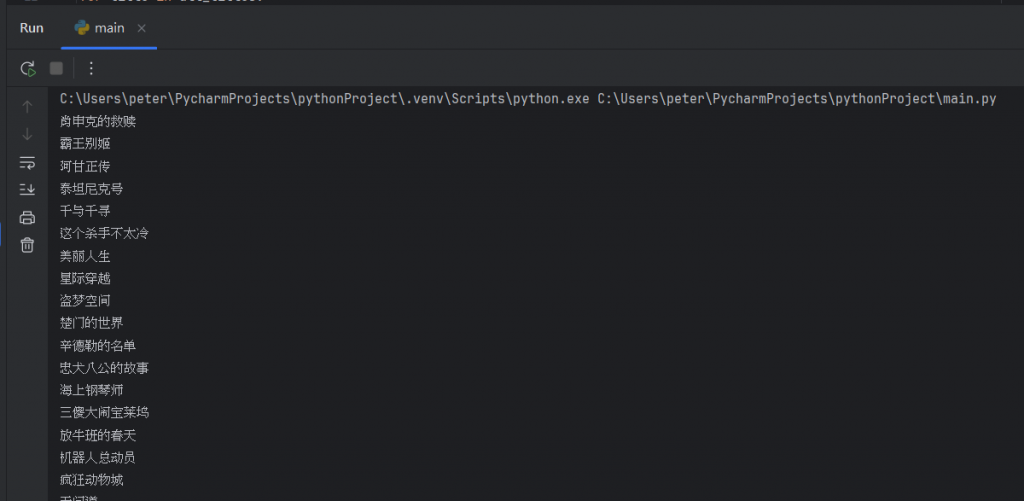Select output line 三傻大闹宝莱坞
The width and height of the screenshot is (1024, 501).
point(104,412)
